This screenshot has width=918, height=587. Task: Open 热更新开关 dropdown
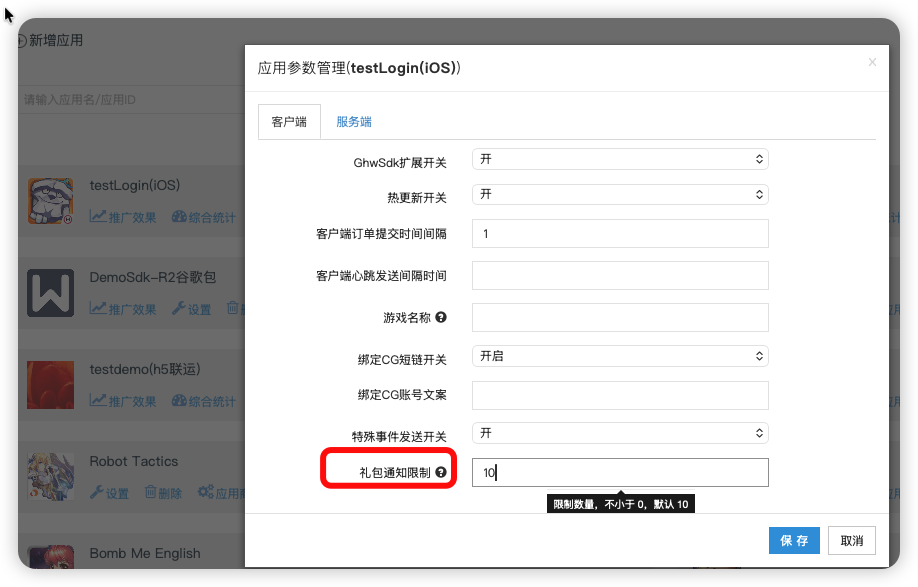point(620,194)
